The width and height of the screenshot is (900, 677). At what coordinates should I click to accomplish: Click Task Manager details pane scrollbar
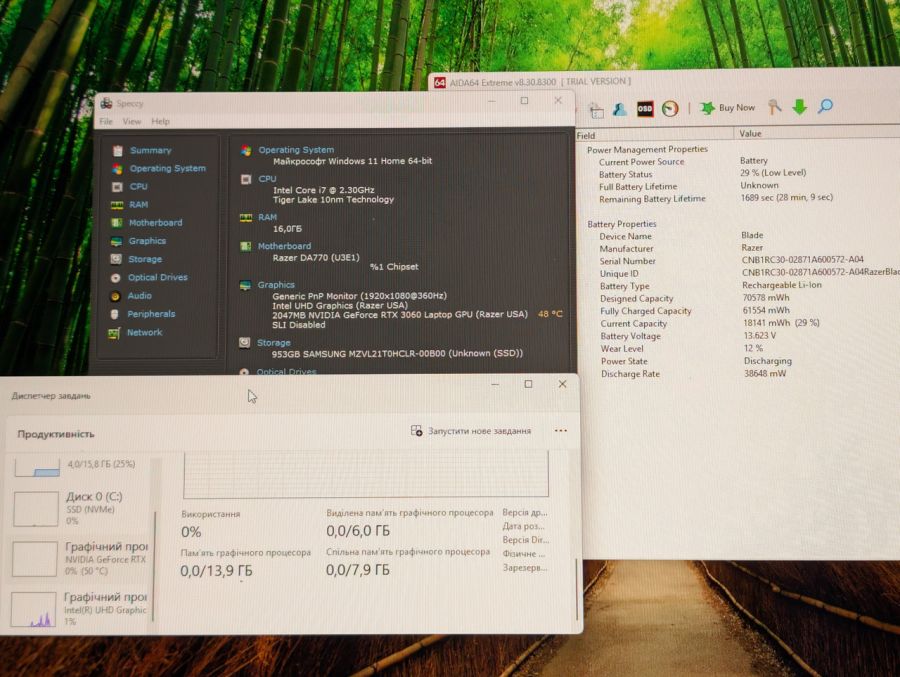click(x=576, y=589)
